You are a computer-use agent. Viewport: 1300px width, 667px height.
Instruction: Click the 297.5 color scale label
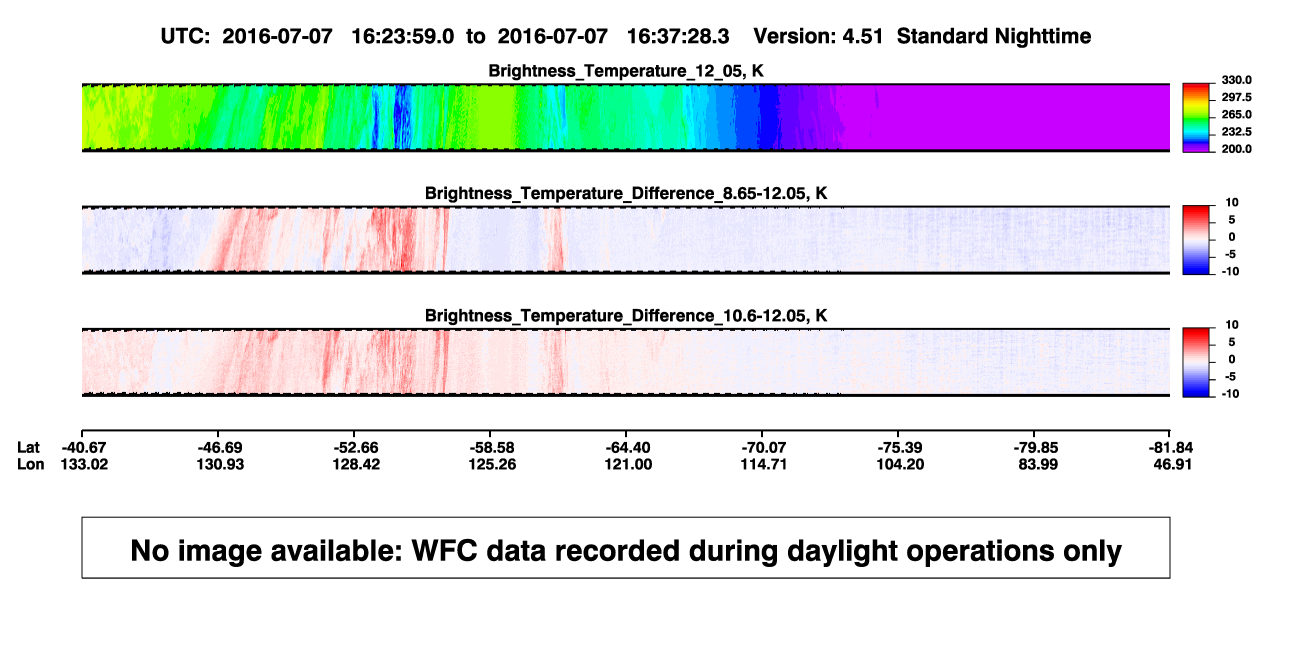1236,97
